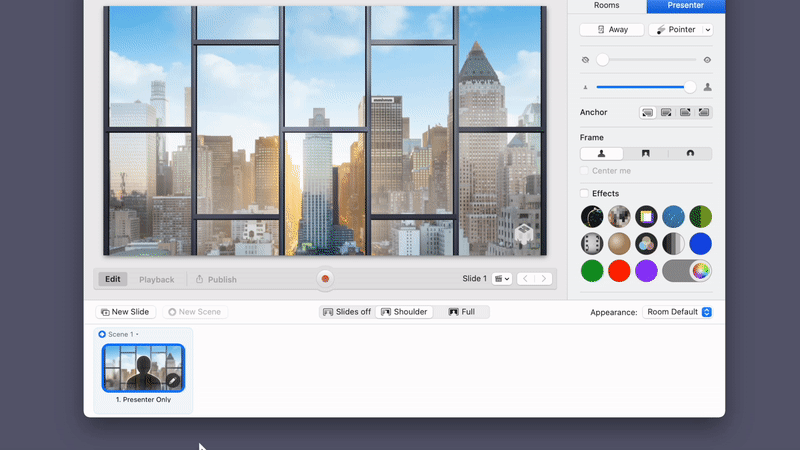Pick the green color swatch

pos(592,271)
